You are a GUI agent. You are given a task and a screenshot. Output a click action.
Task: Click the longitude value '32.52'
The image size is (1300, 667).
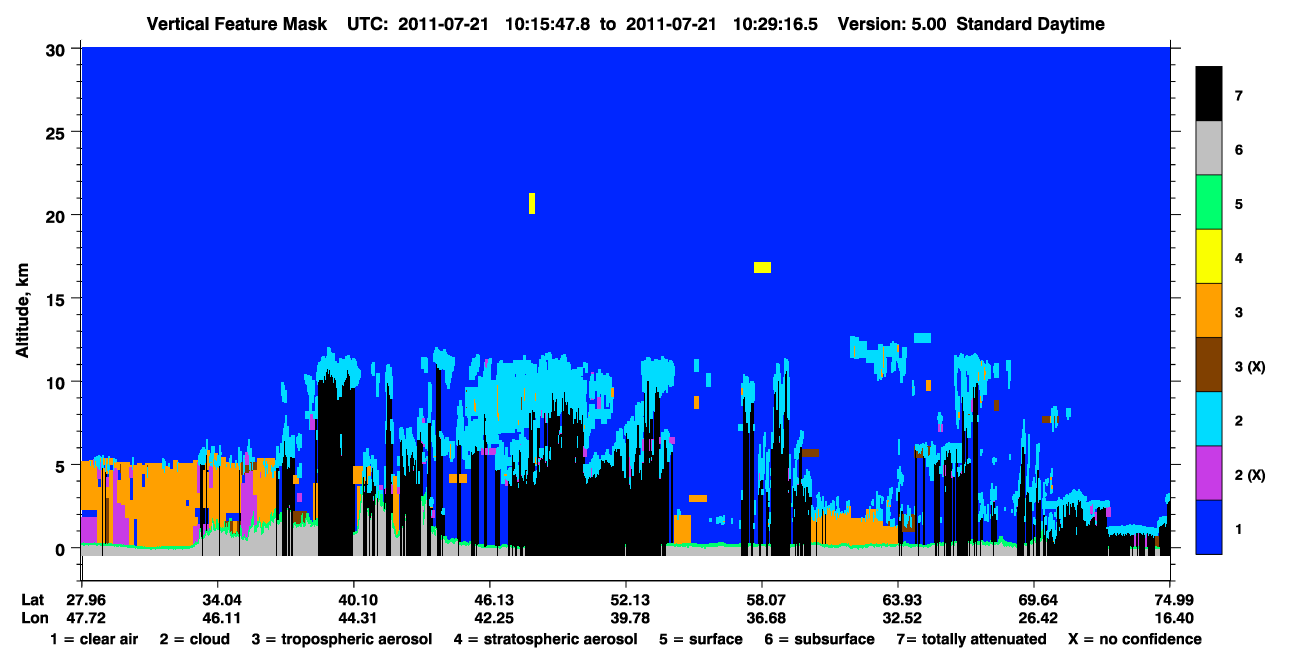pos(901,617)
